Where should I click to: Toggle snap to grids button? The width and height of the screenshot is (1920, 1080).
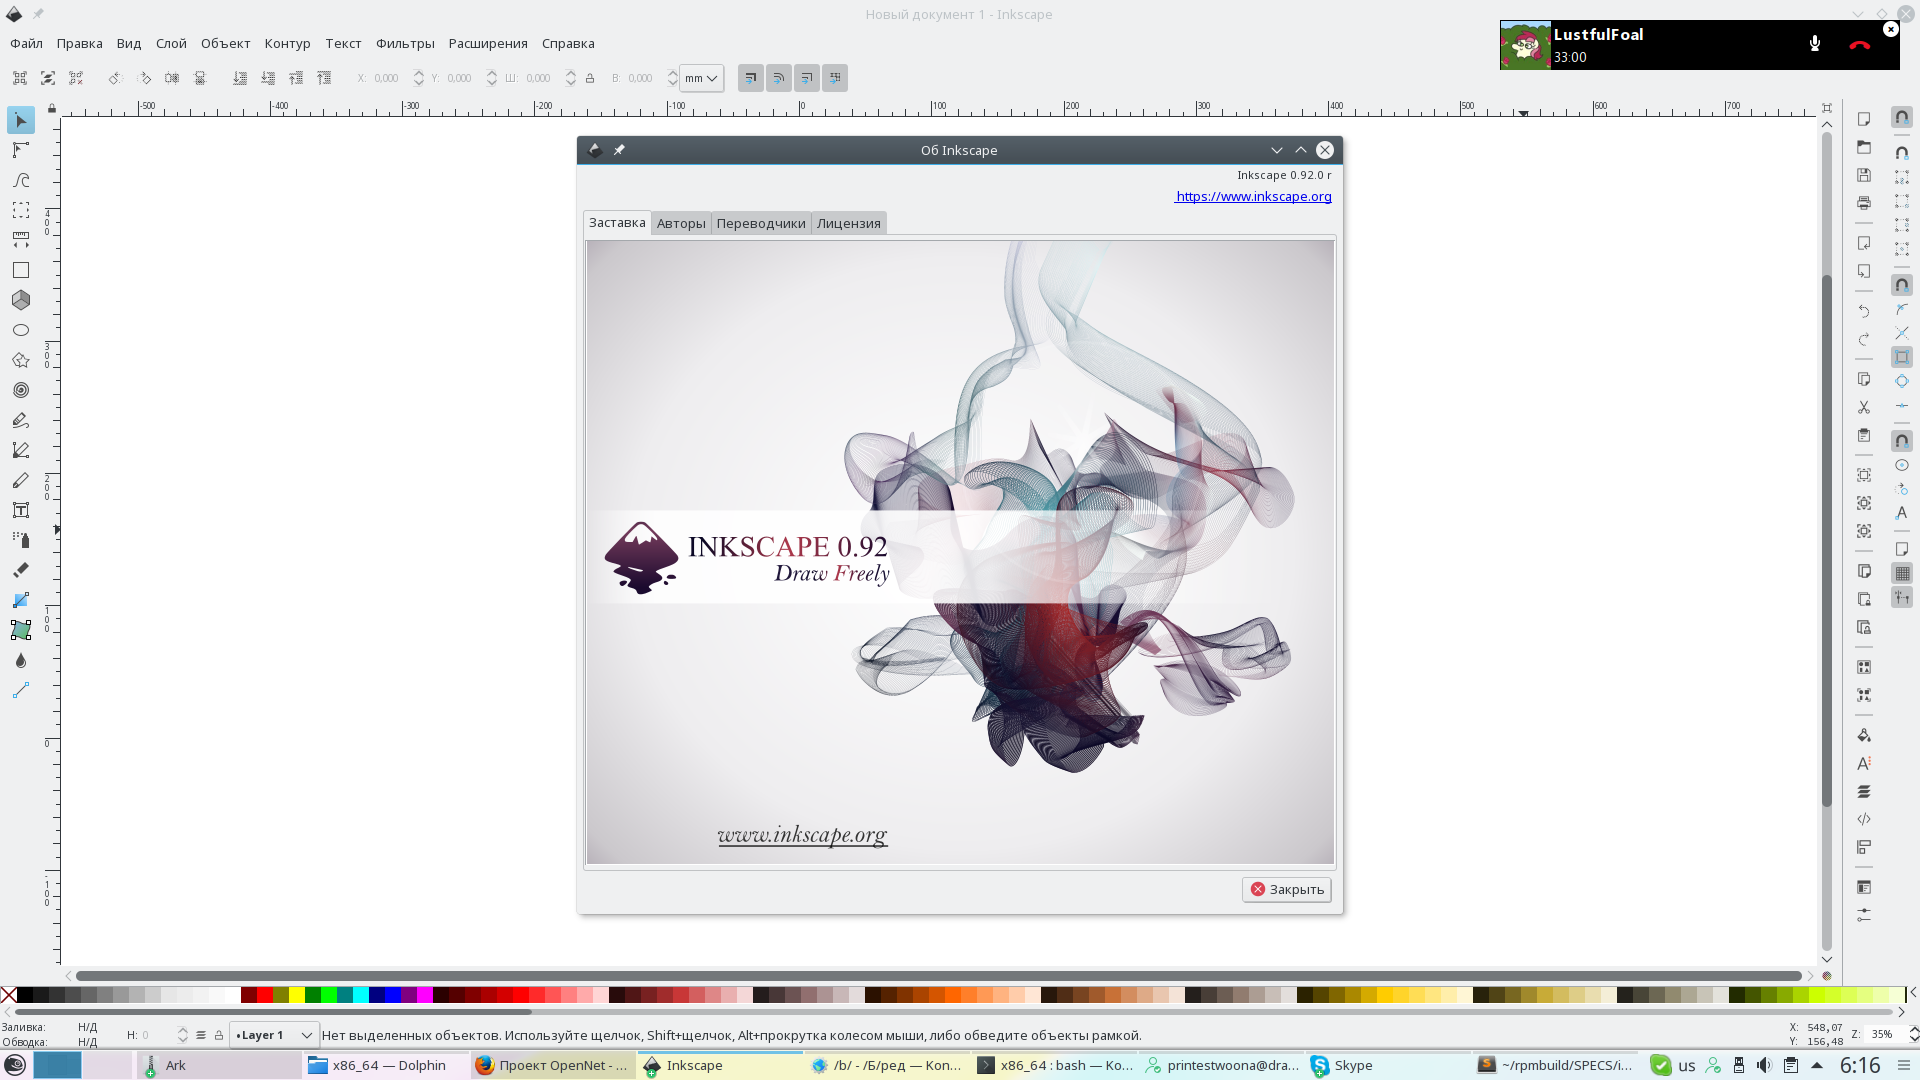(1902, 573)
